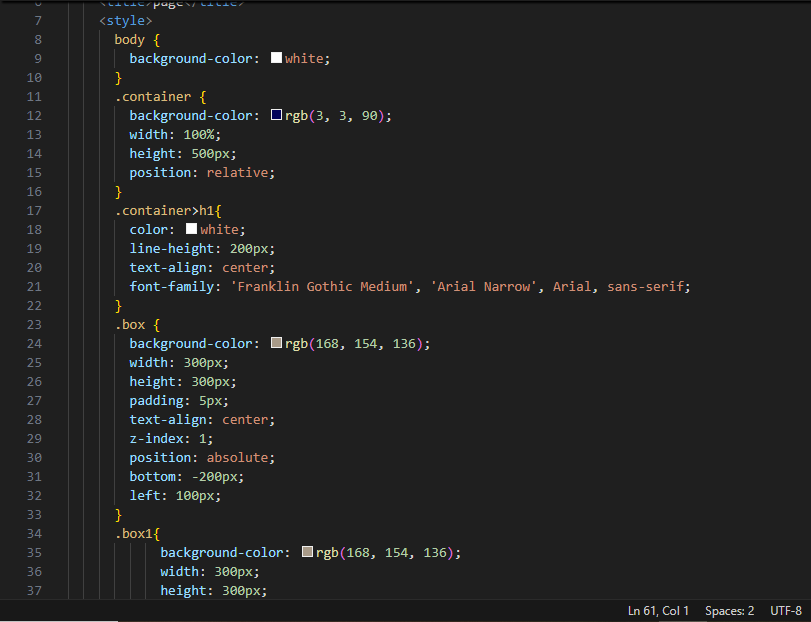Click closing brace on line 33

pos(118,514)
